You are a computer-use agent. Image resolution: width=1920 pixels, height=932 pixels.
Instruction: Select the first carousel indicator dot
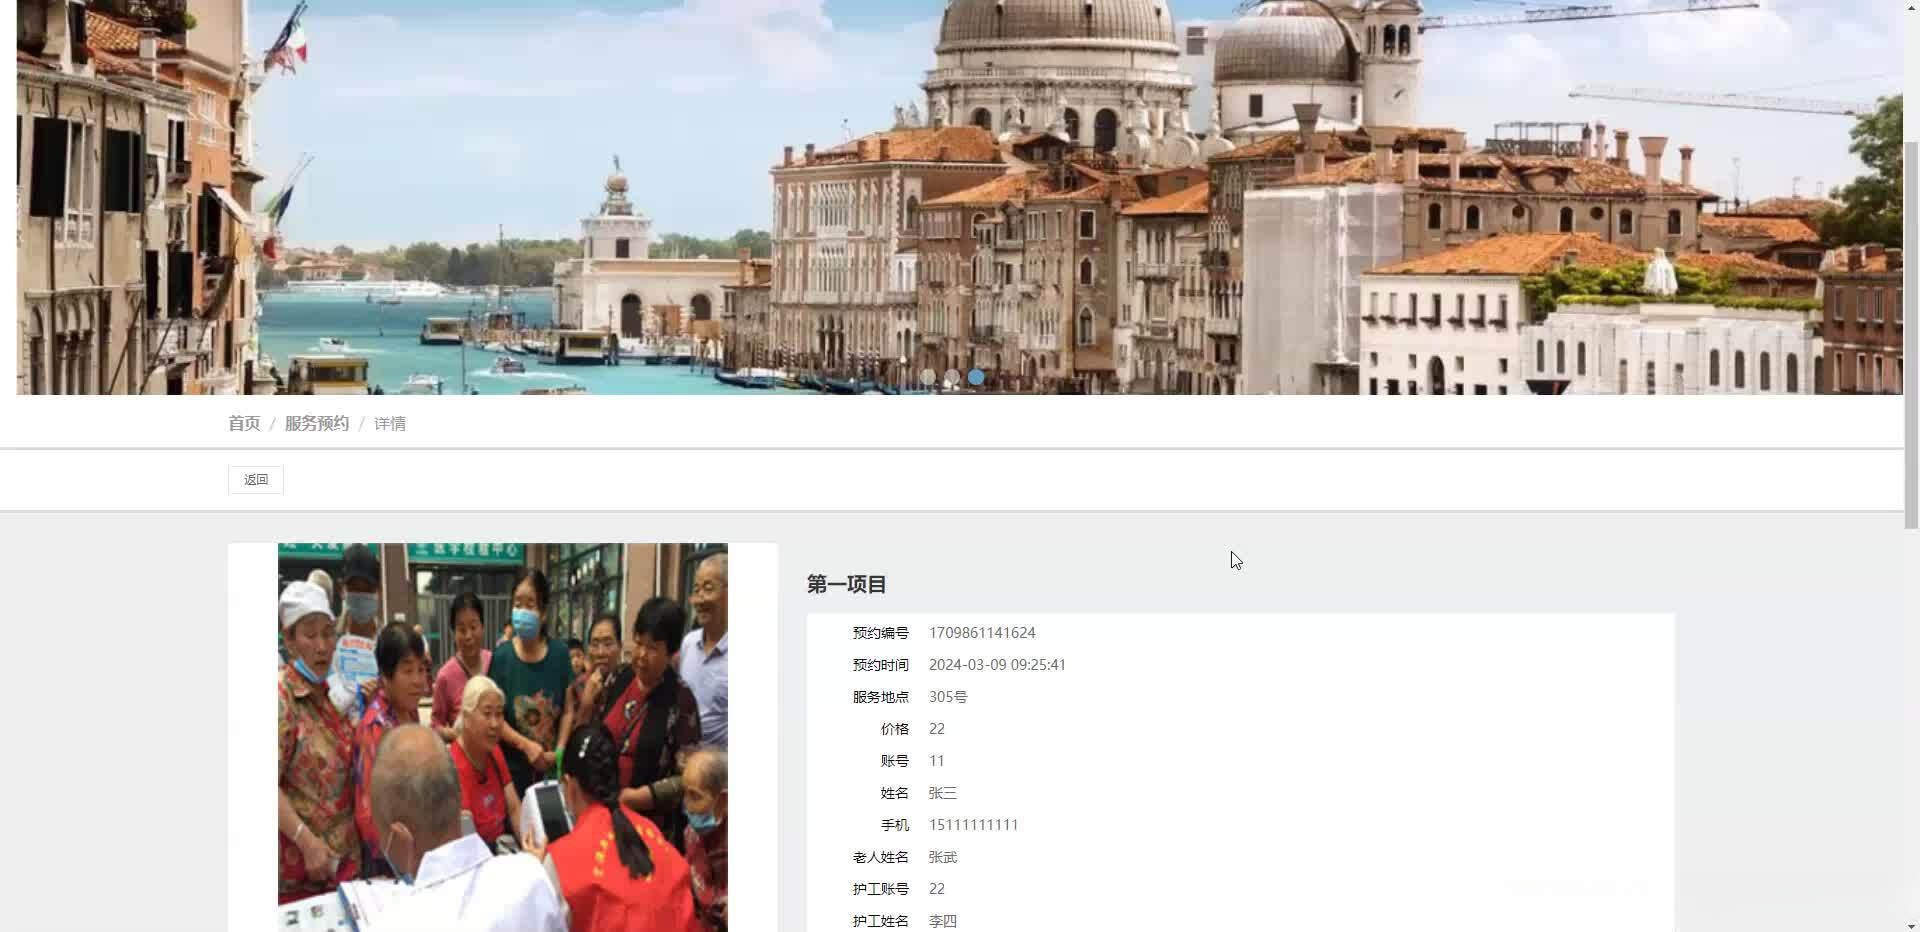coord(928,377)
